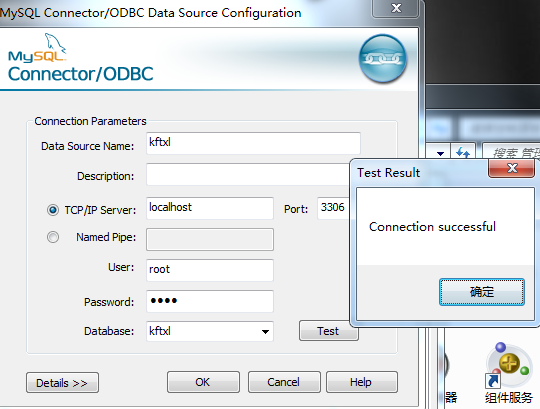Select the Named Pipe radio button

point(53,237)
